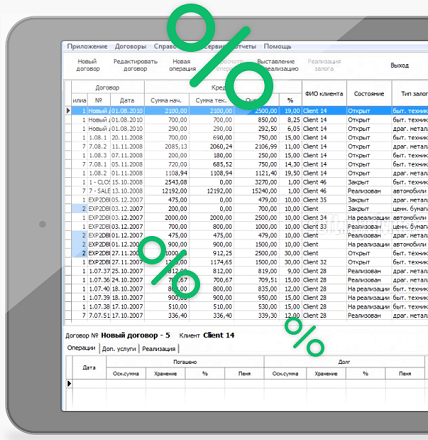Sort by Состояние column header
Viewport: 428px width, 440px height.
tap(369, 94)
